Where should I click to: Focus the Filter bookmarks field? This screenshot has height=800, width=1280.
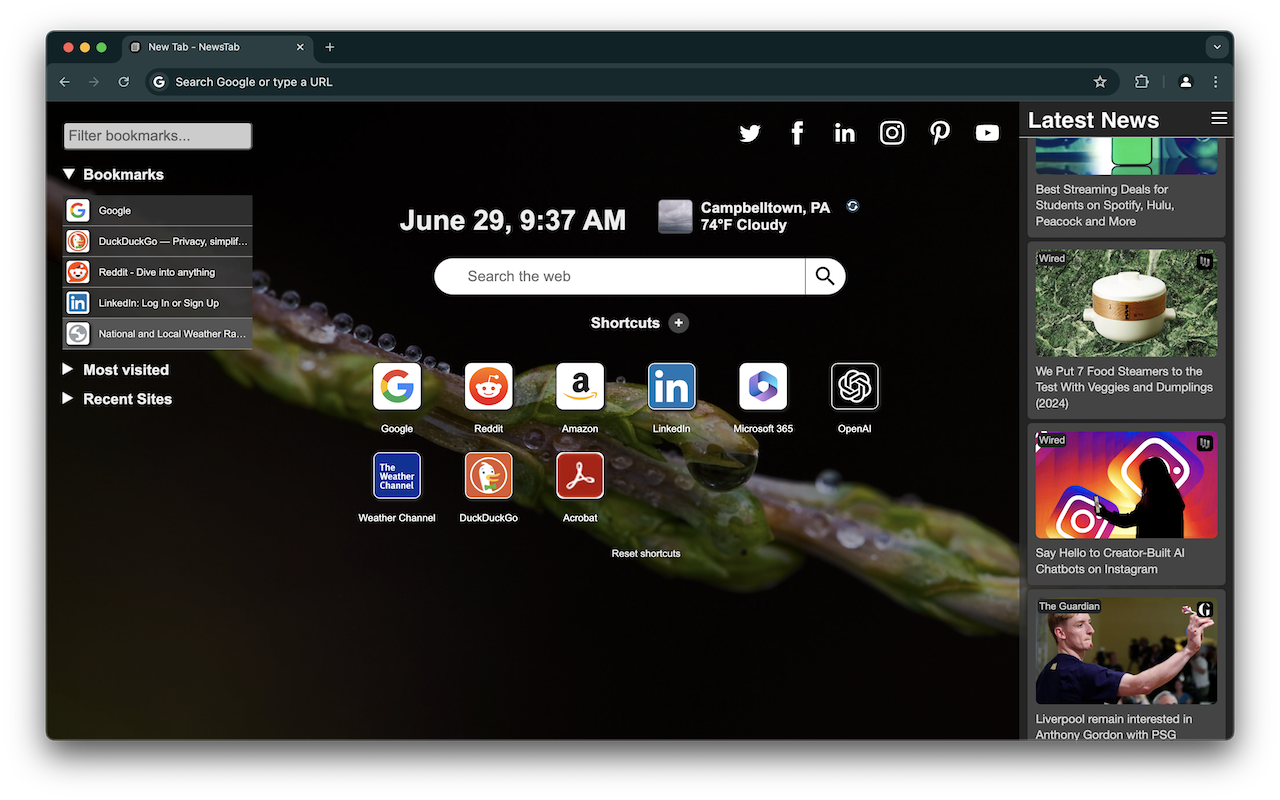[x=157, y=136]
